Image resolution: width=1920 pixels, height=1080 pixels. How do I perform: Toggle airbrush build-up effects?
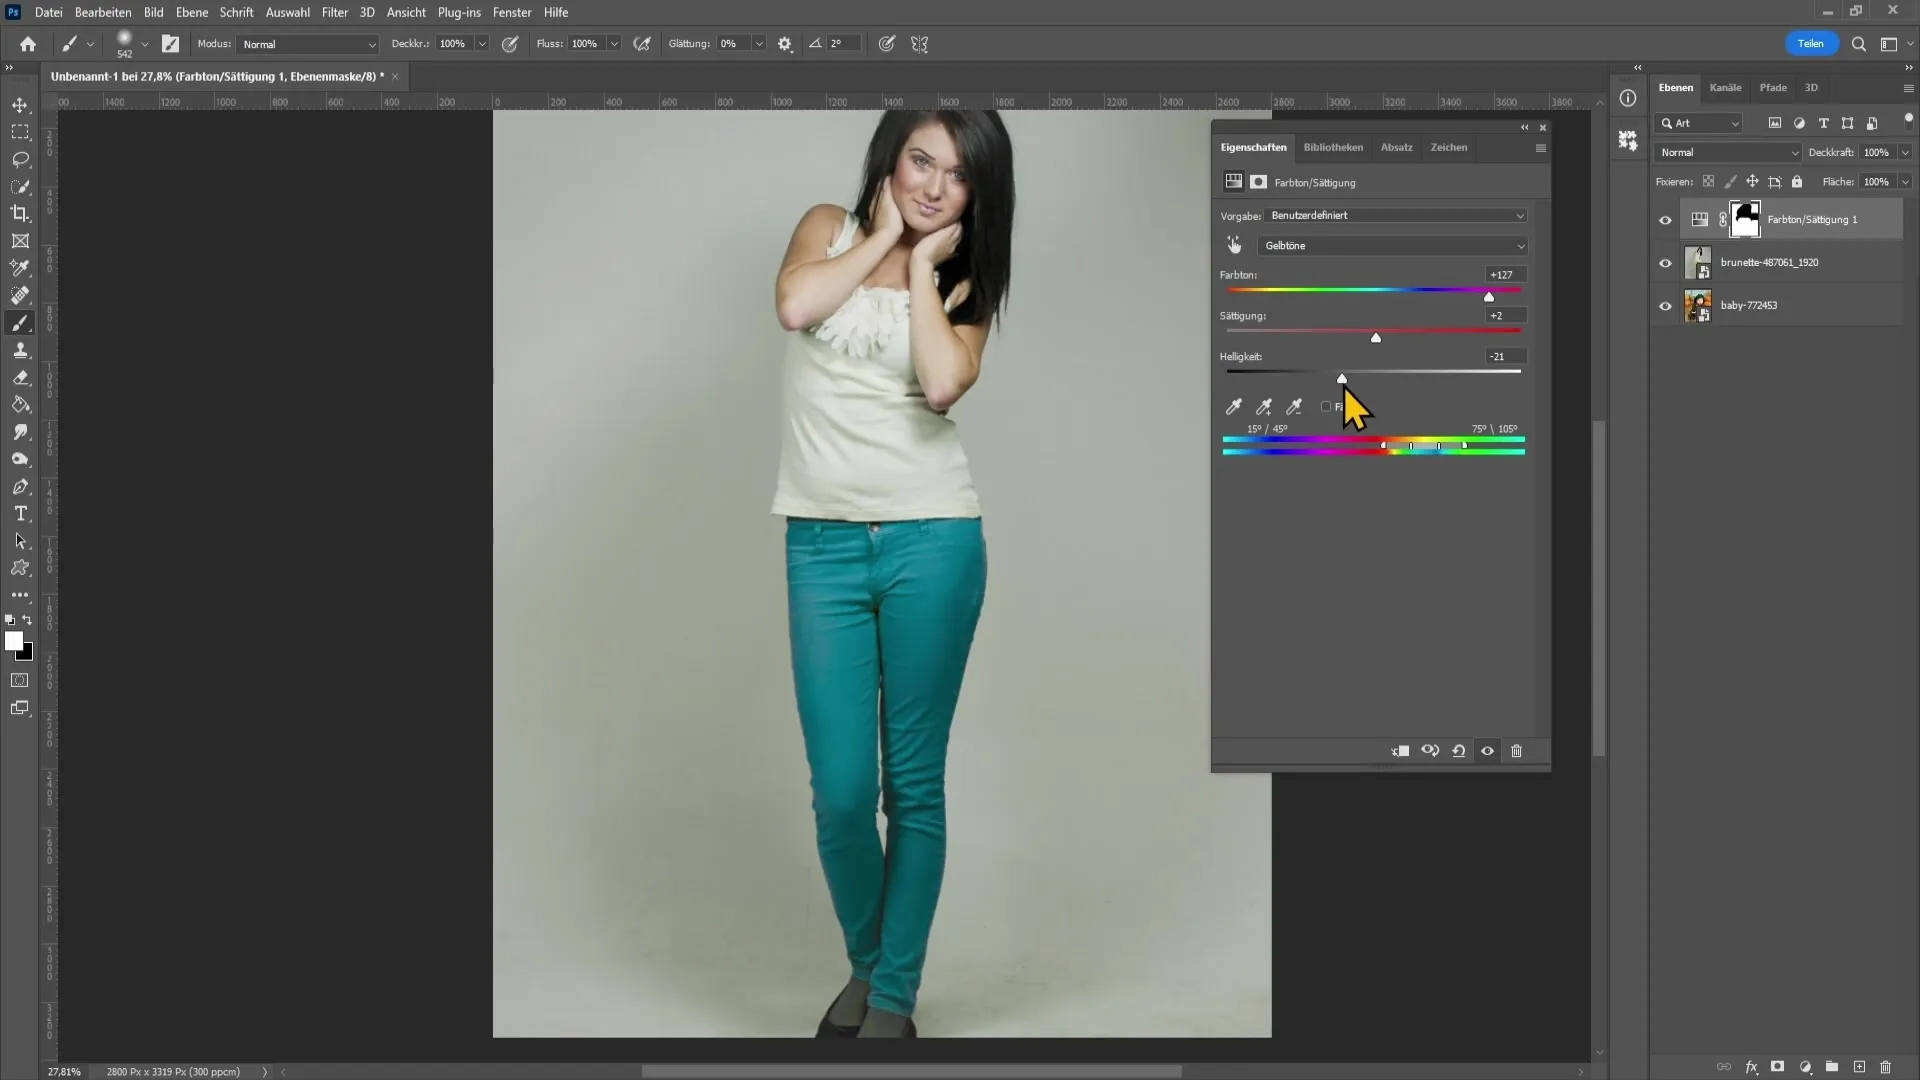642,44
